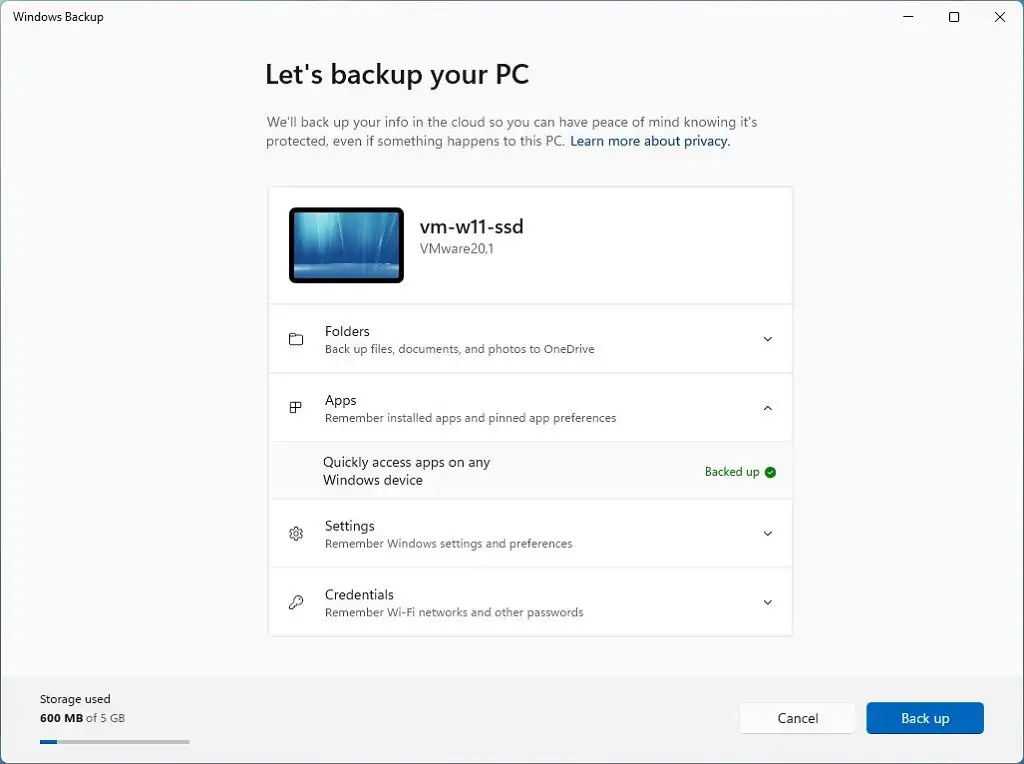
Task: Click the vm-w11-ssd PC preview image
Action: (346, 244)
